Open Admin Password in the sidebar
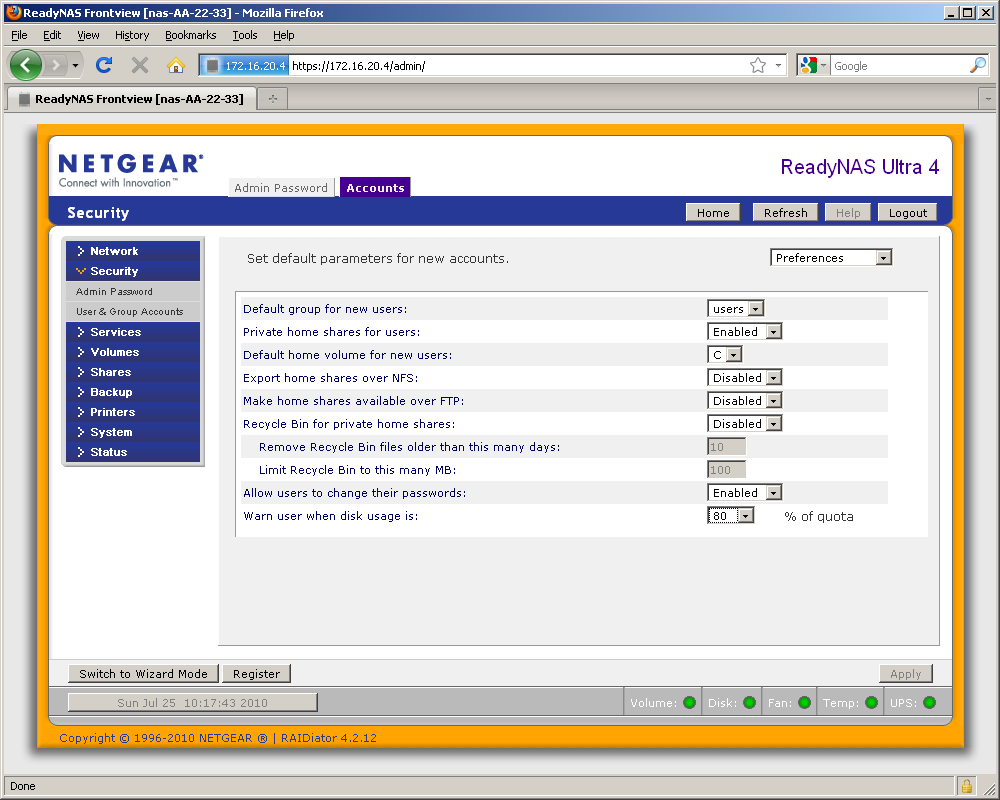Screen dimensions: 1000x800 pos(133,292)
